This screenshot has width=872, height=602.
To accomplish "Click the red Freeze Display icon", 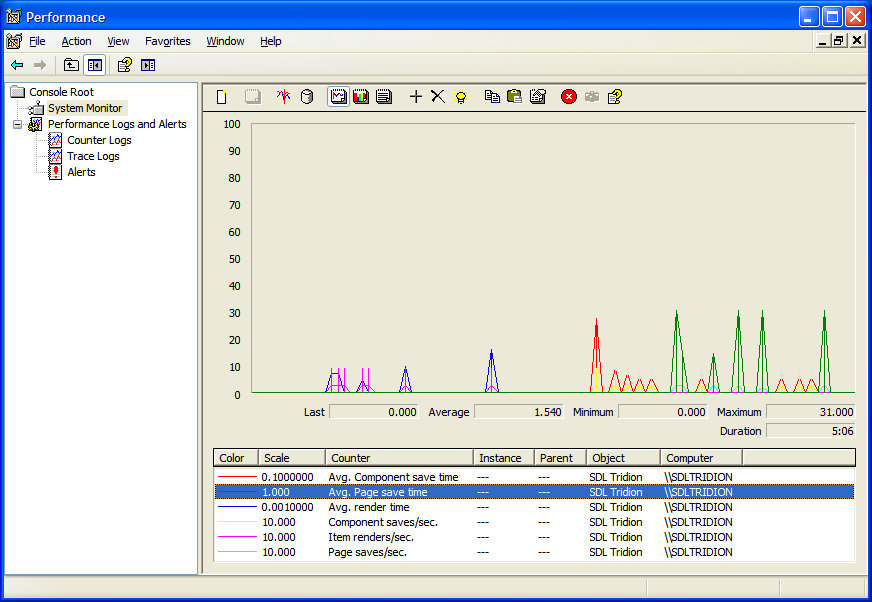I will (569, 97).
